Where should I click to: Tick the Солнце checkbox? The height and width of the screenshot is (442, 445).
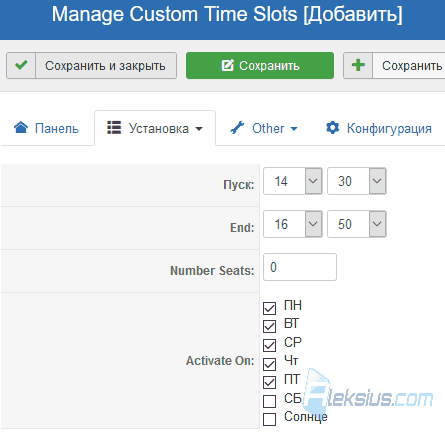coord(269,419)
